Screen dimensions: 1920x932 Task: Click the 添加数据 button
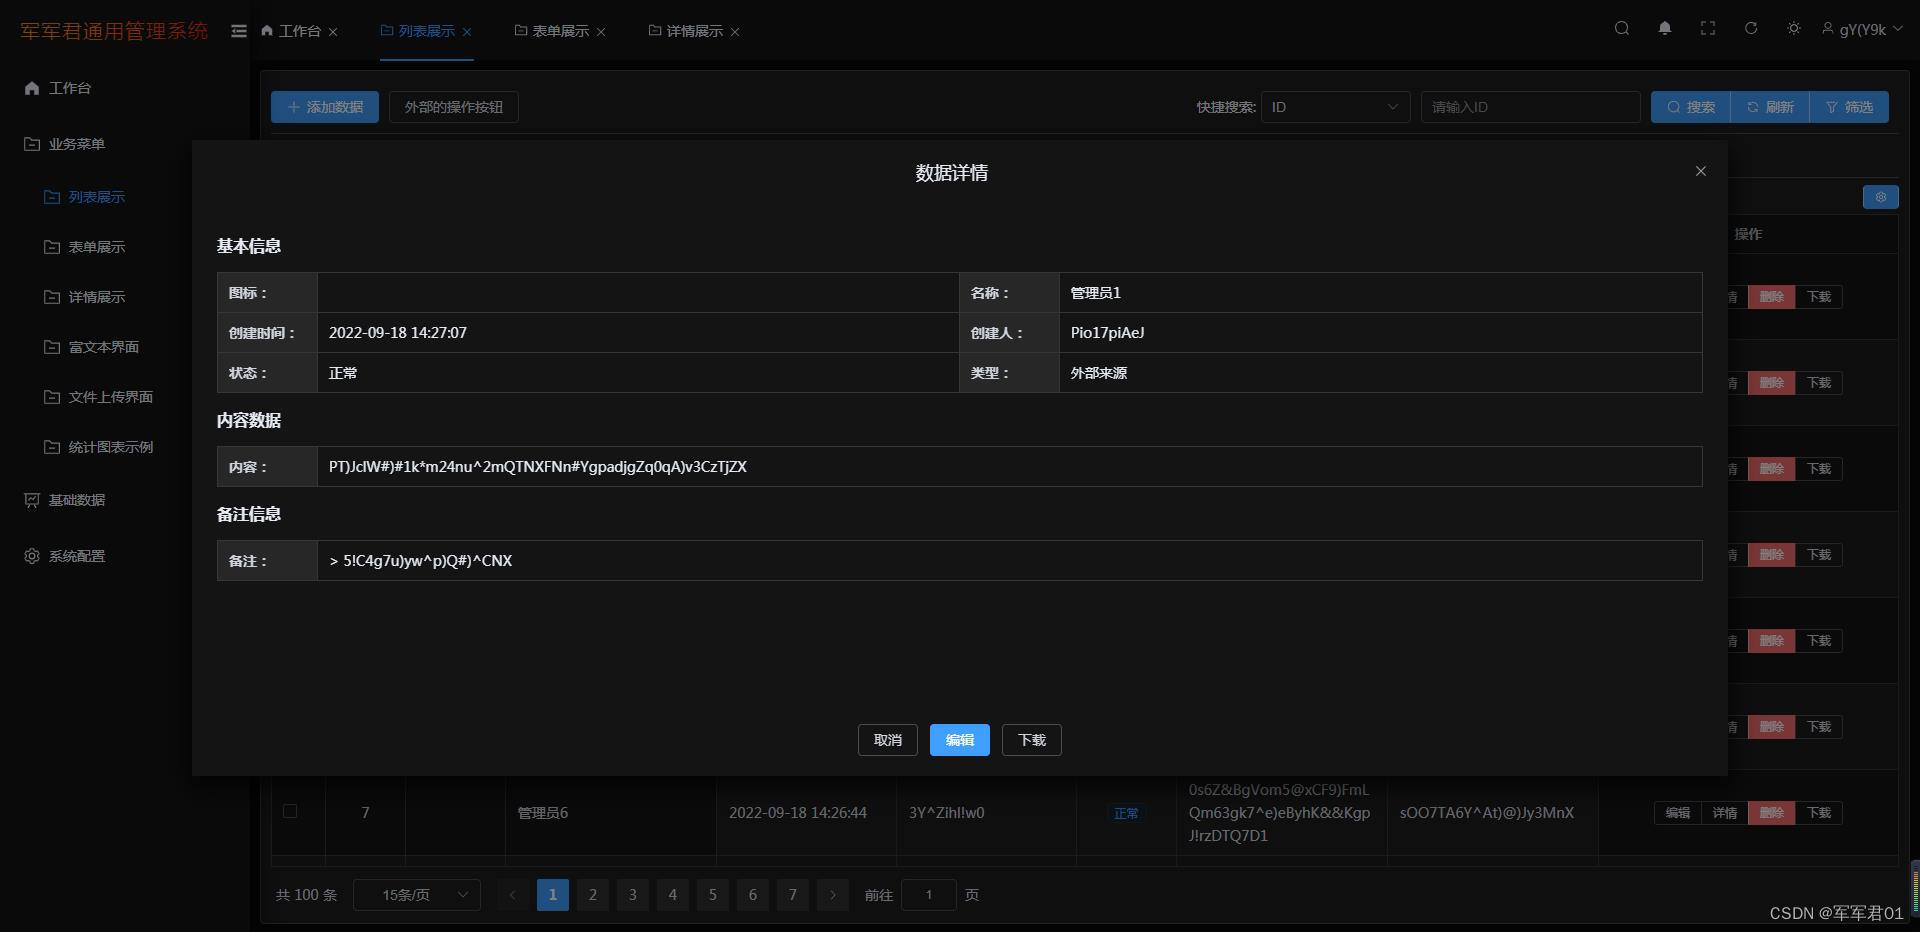point(324,107)
